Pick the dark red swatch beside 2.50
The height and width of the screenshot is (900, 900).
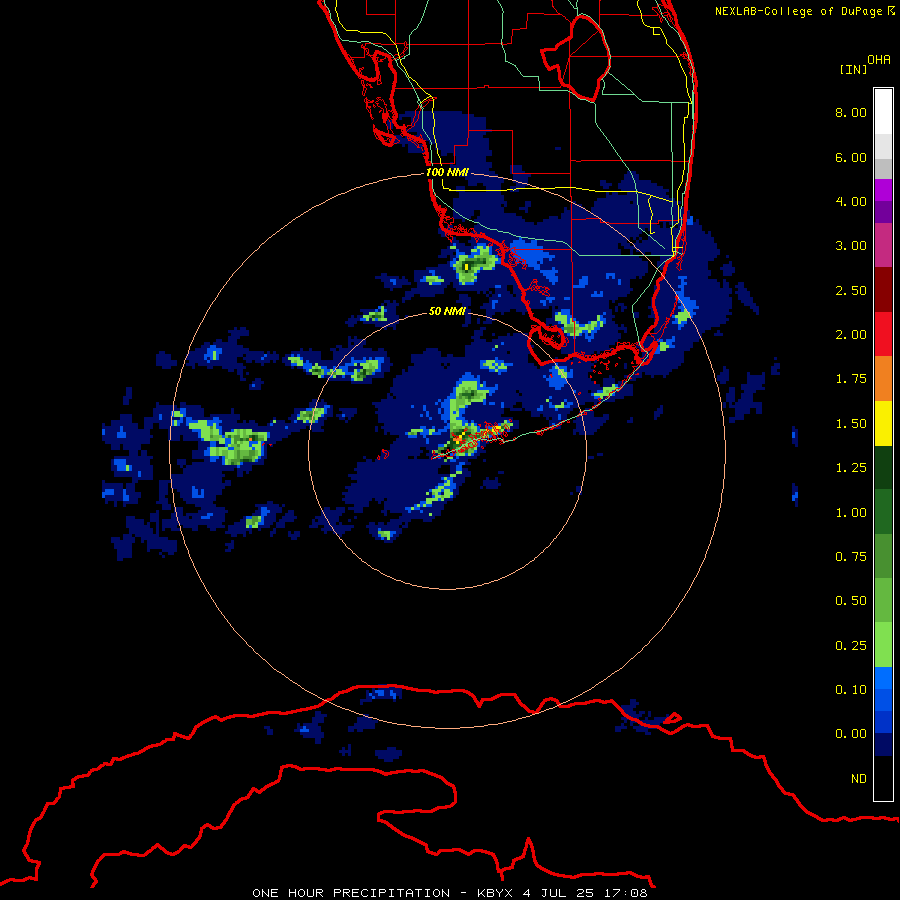point(883,290)
